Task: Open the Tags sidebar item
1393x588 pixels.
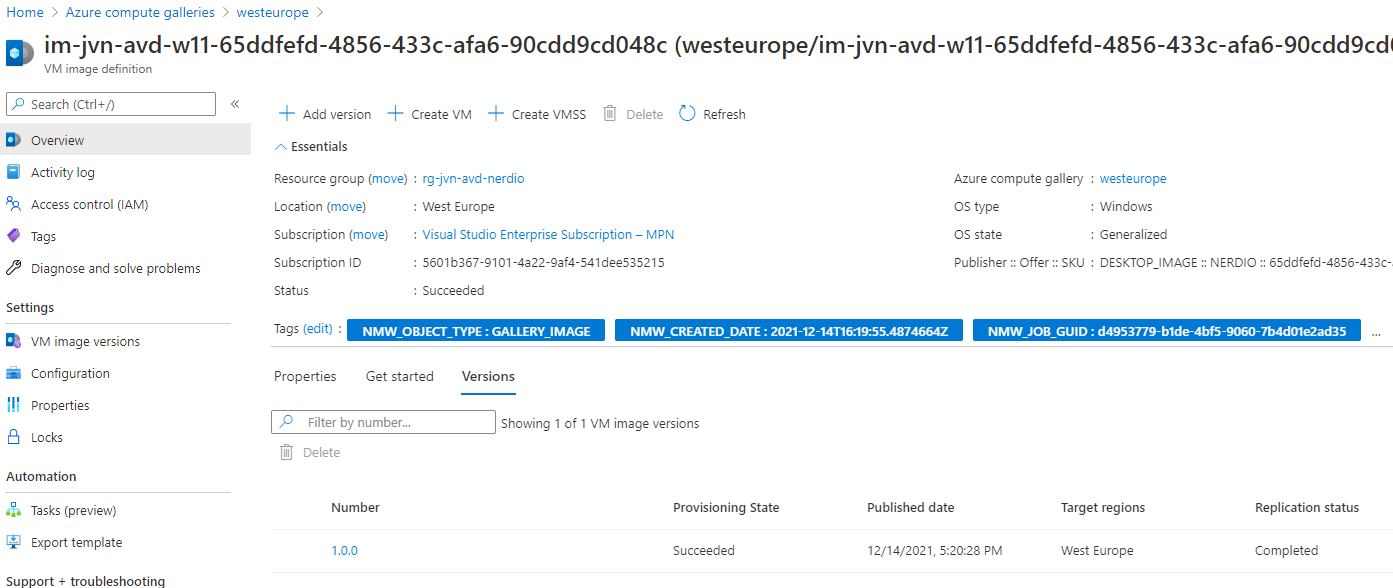Action: click(45, 235)
